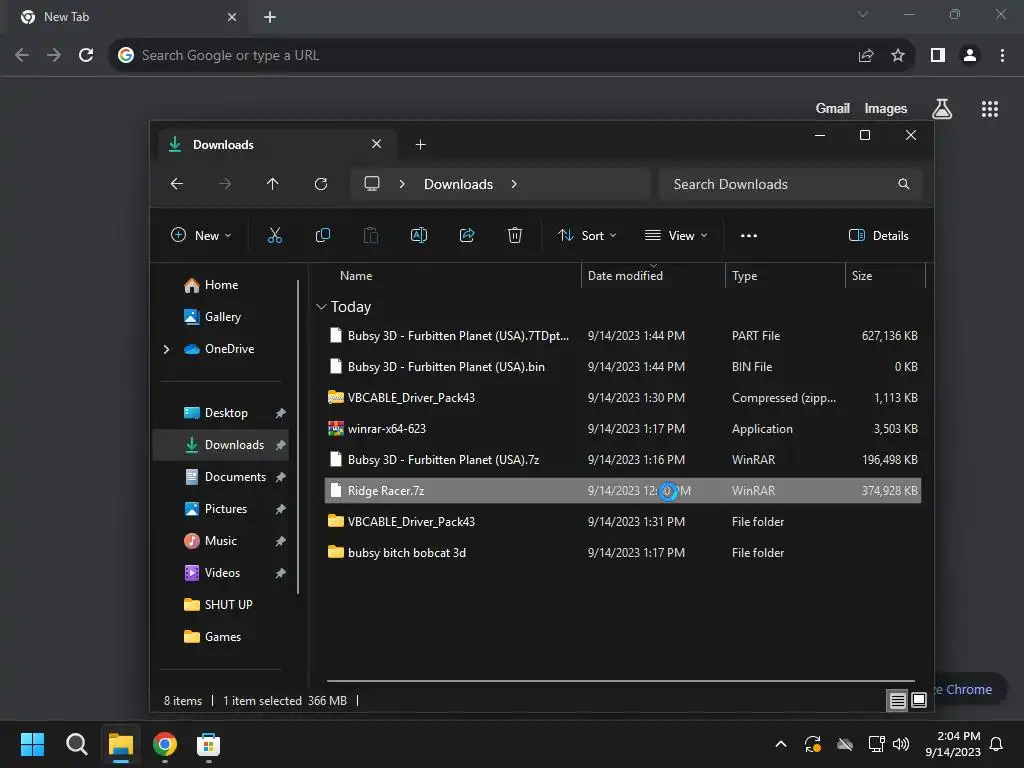Open the See more ellipsis menu
Screen dimensions: 1024x768
(748, 236)
